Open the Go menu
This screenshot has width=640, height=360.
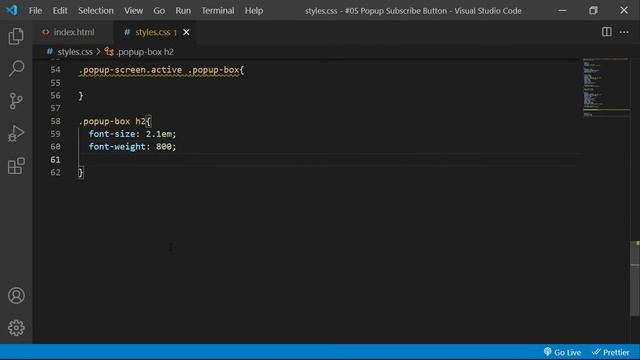point(159,11)
